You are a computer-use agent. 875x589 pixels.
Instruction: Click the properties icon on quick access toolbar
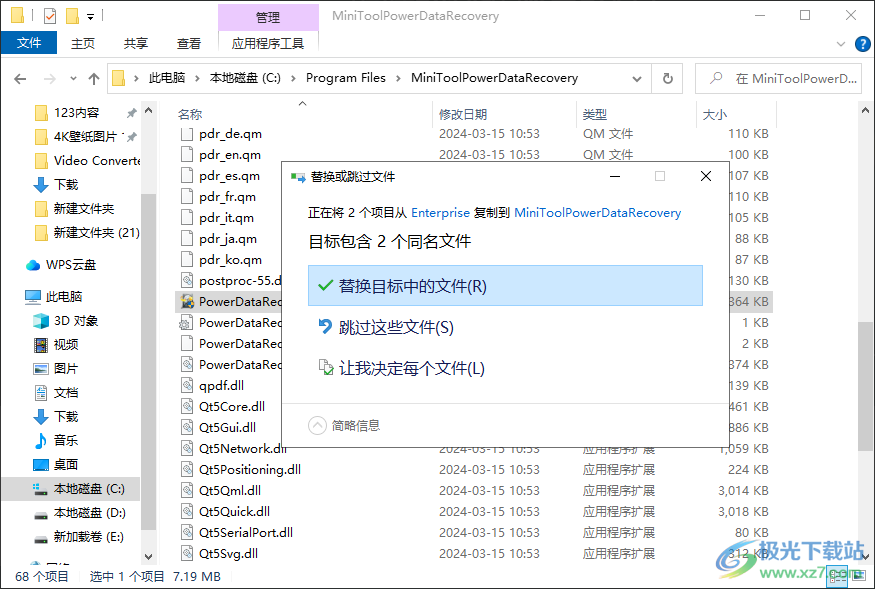pyautogui.click(x=48, y=15)
